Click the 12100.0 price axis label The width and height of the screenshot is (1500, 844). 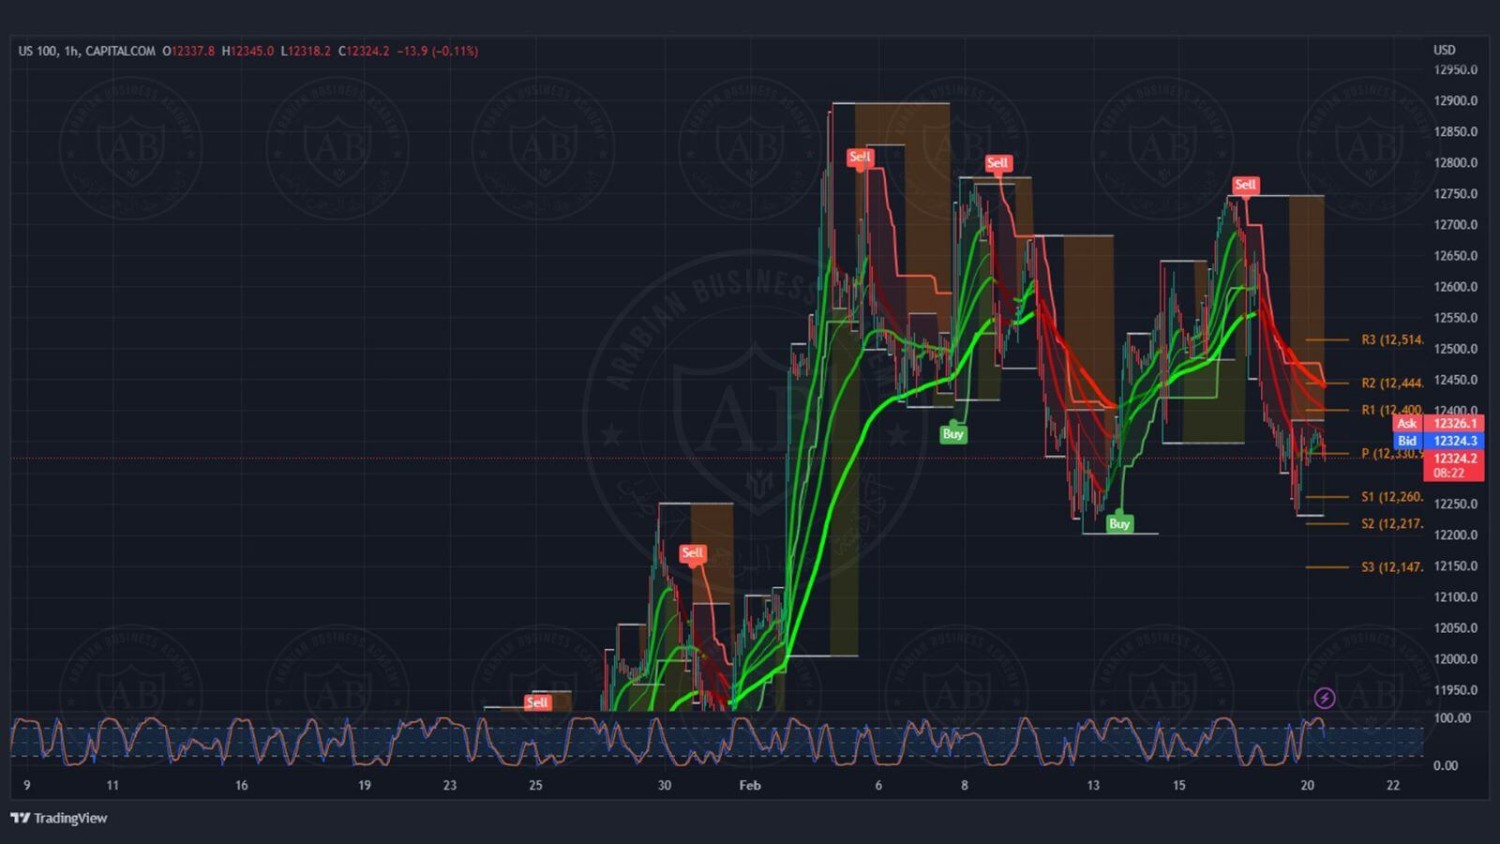tap(1456, 597)
